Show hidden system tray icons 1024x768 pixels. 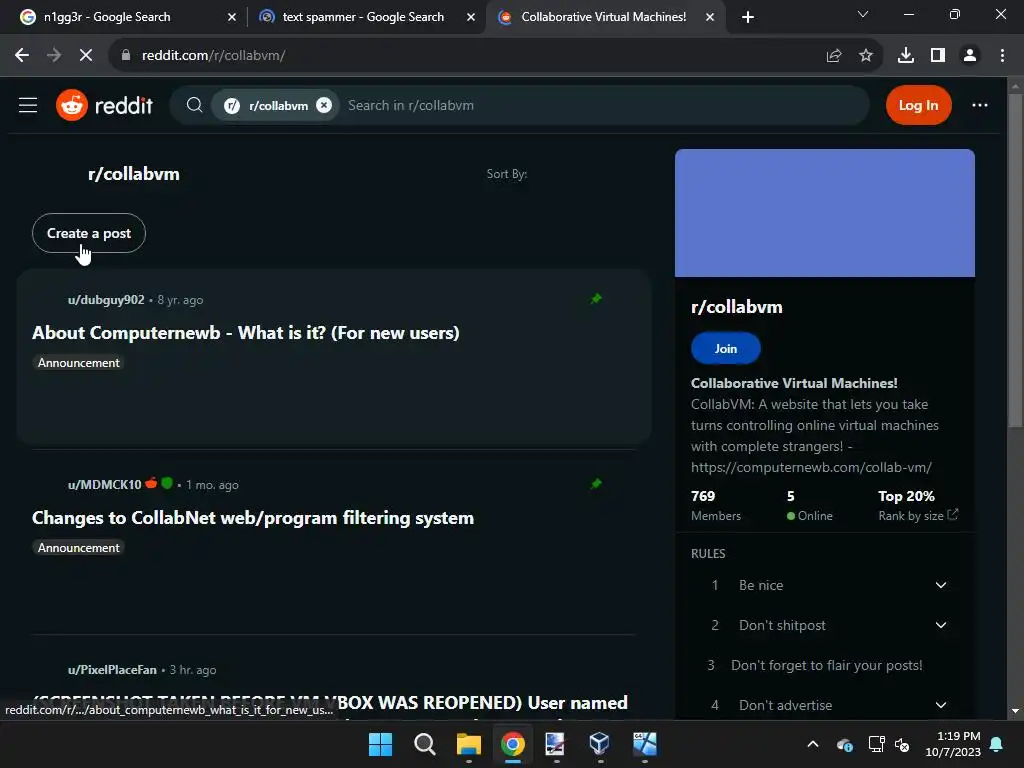click(813, 744)
